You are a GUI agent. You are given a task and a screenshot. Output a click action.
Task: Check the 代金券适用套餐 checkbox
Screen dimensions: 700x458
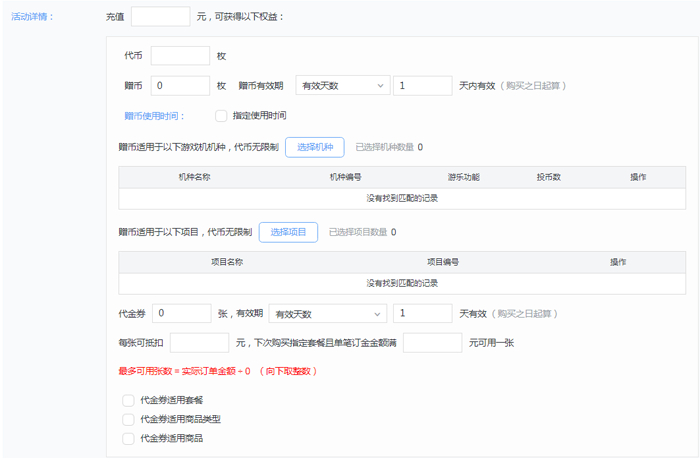point(128,400)
